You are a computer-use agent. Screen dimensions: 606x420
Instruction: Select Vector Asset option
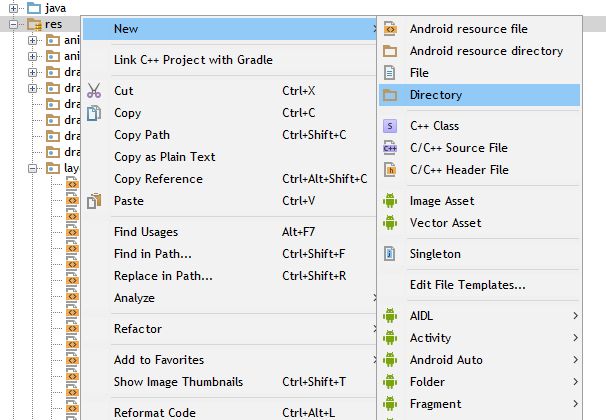[479, 223]
